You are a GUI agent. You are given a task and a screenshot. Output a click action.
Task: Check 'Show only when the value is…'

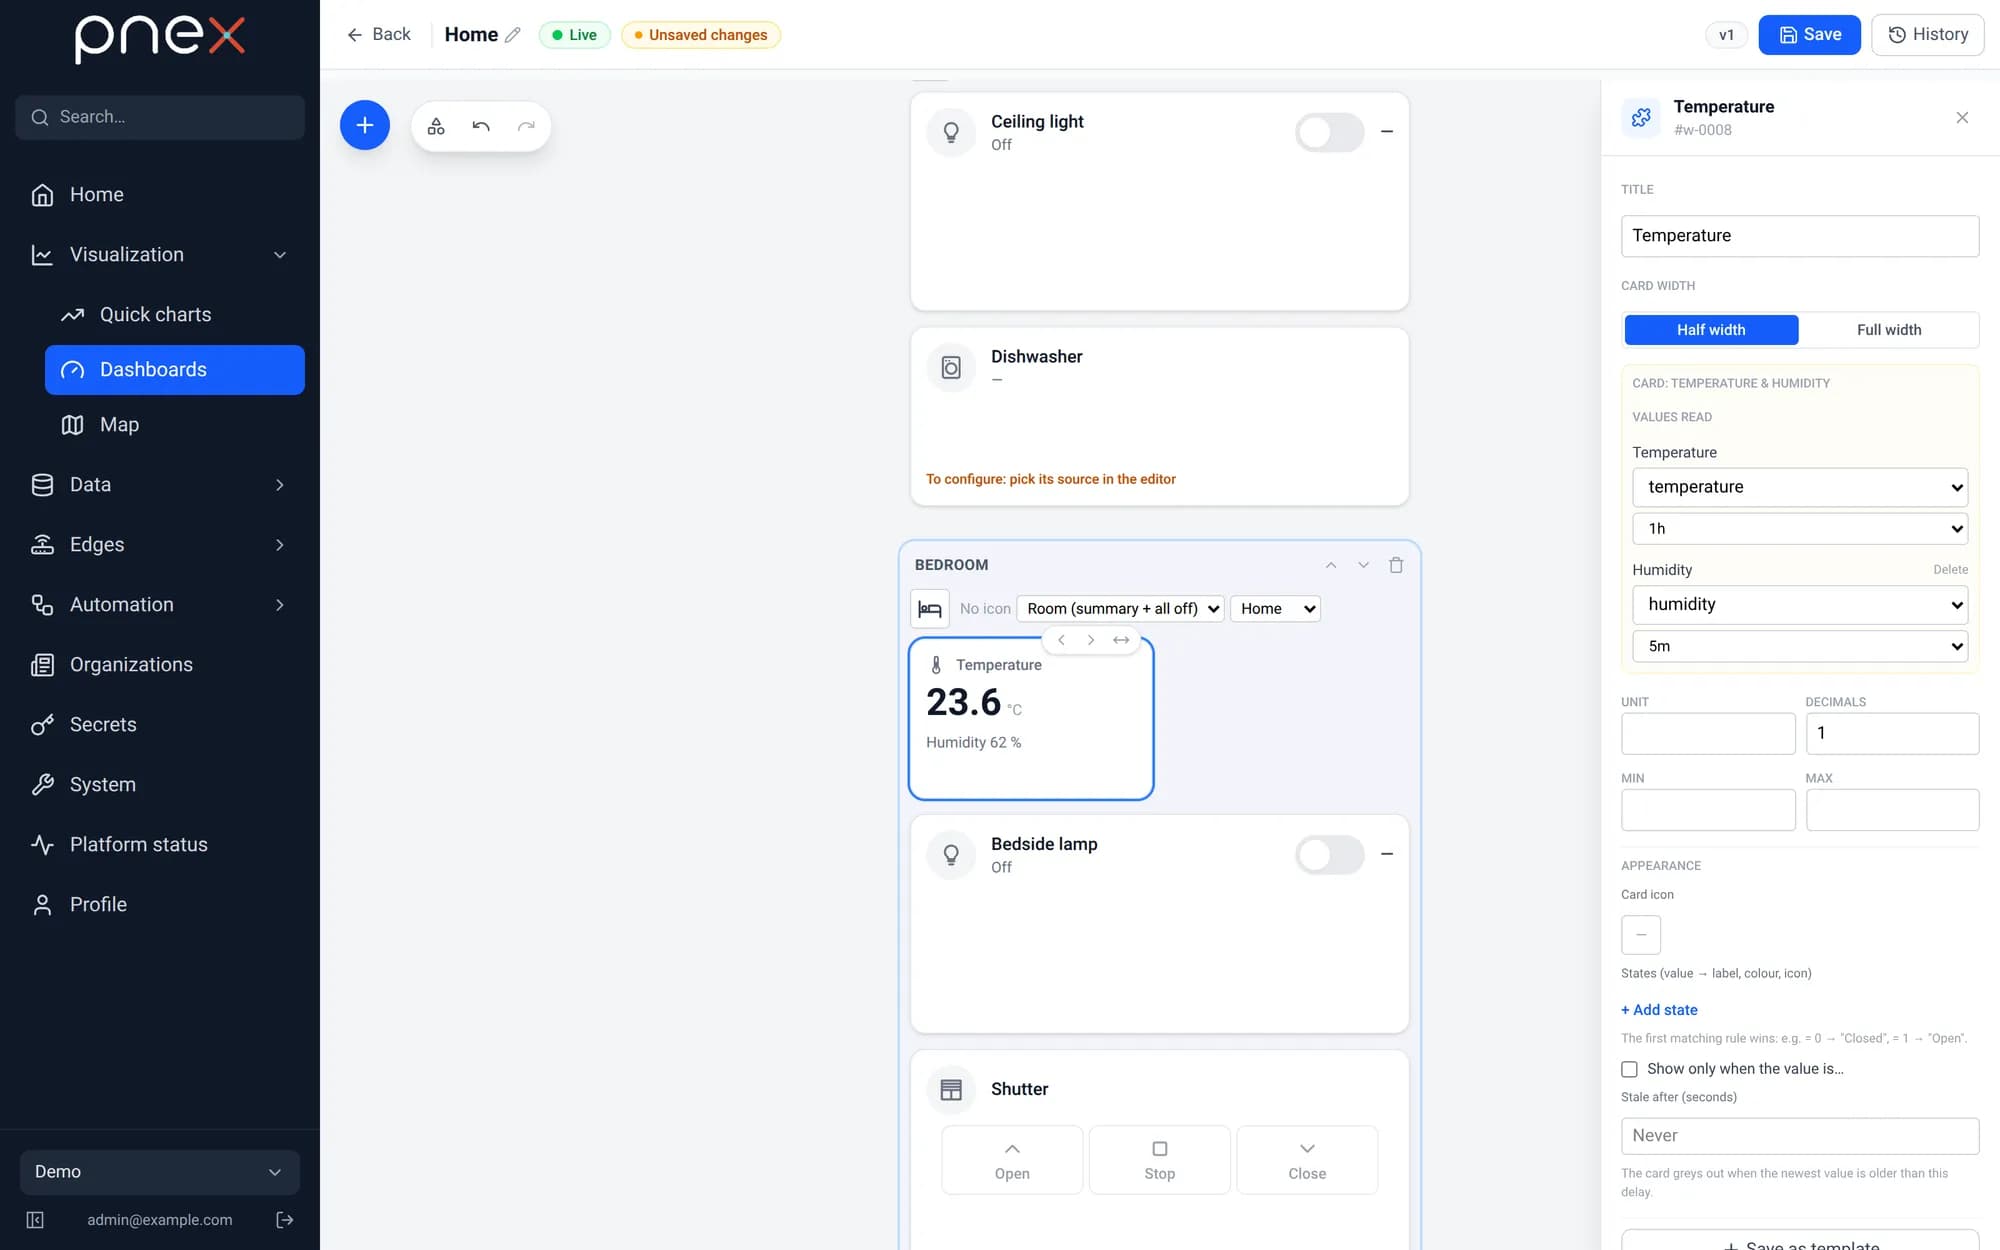coord(1629,1069)
